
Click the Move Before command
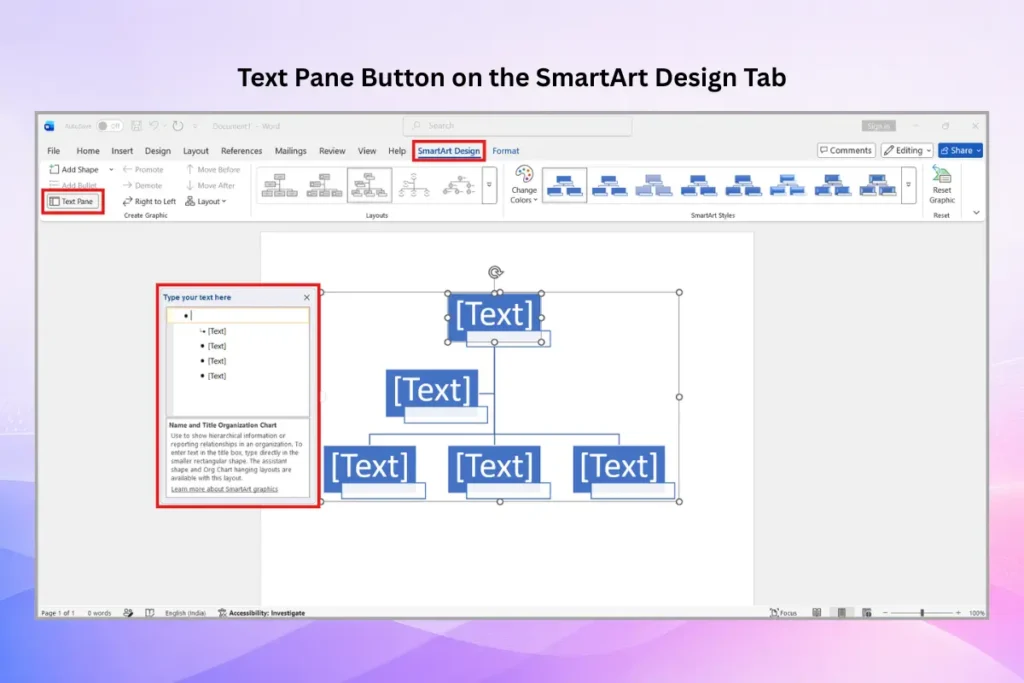pos(213,169)
